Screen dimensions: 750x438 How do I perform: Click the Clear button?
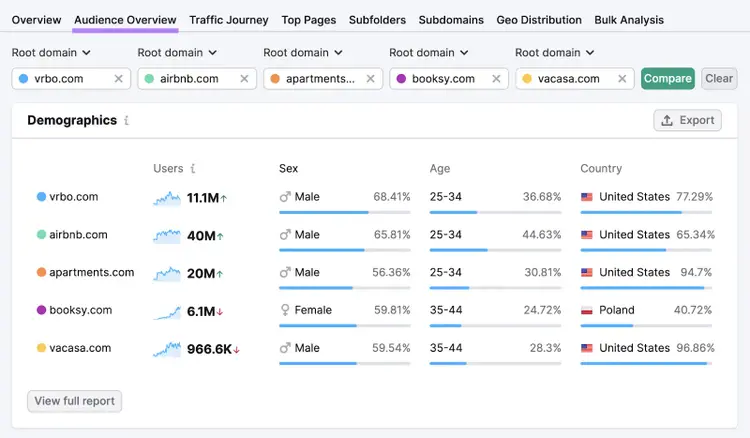pyautogui.click(x=719, y=78)
